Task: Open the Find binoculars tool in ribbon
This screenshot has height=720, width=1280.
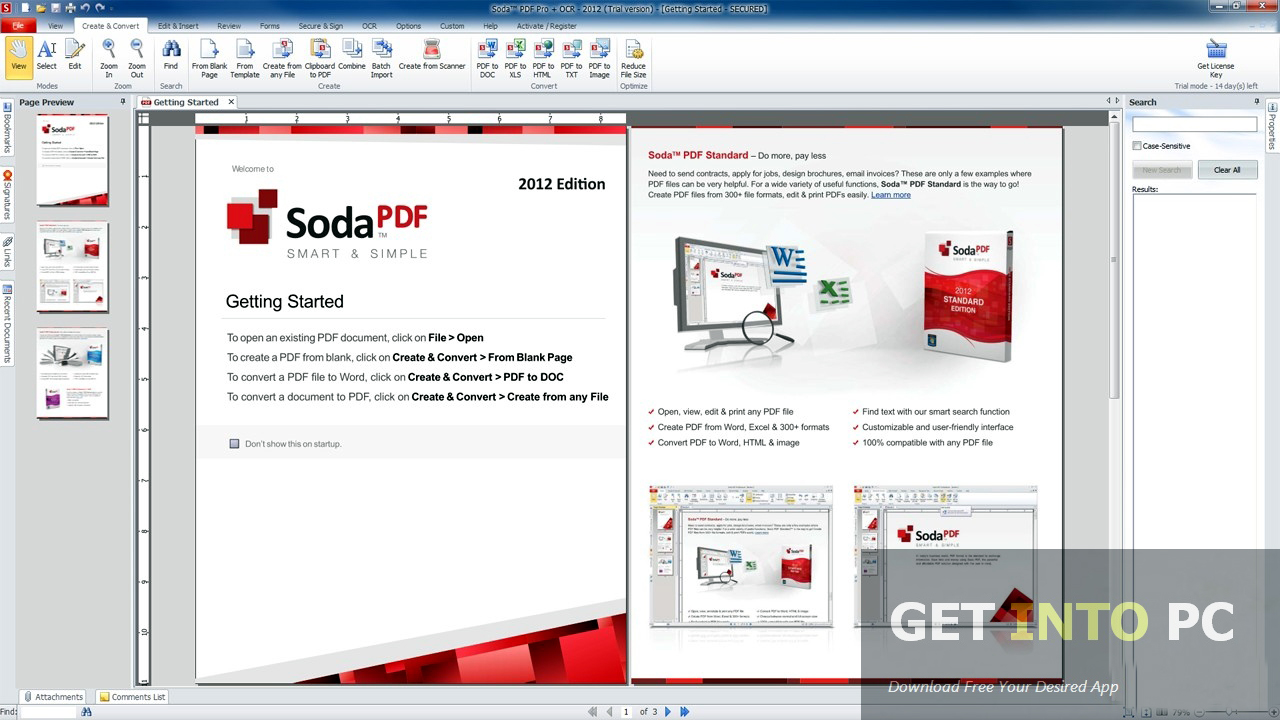Action: point(171,56)
